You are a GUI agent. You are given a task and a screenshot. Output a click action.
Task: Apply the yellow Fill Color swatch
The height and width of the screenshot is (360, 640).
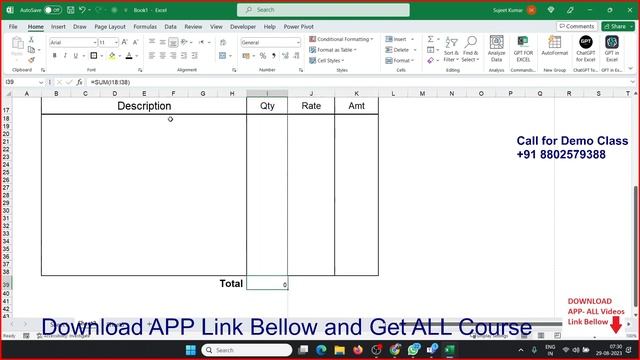tap(111, 56)
